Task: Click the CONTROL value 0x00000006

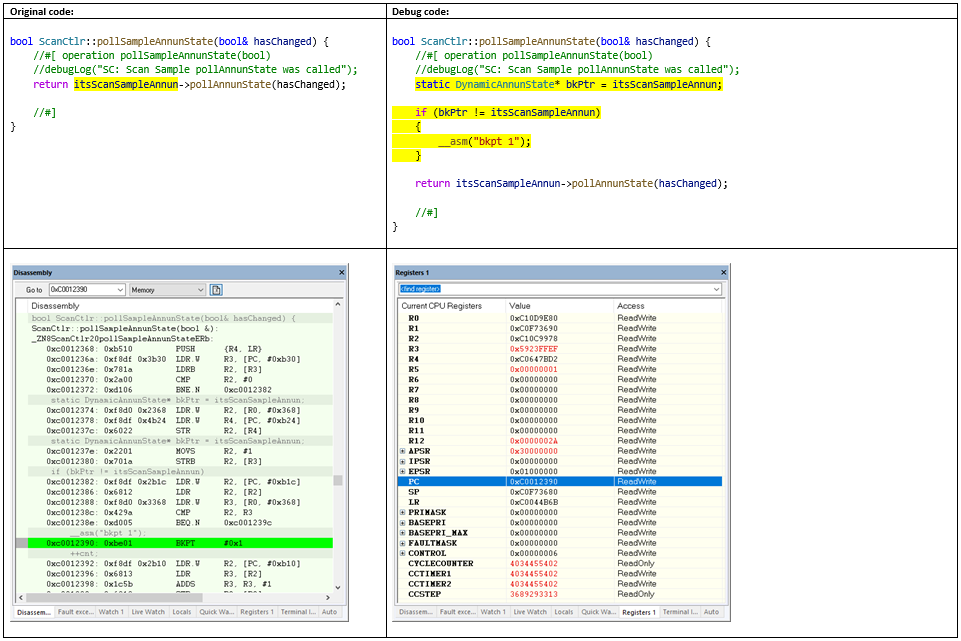Action: pos(534,553)
